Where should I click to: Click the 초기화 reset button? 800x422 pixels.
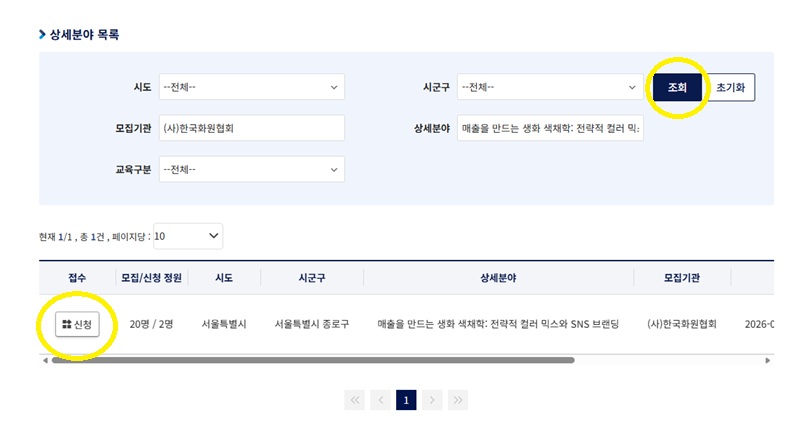pyautogui.click(x=731, y=87)
